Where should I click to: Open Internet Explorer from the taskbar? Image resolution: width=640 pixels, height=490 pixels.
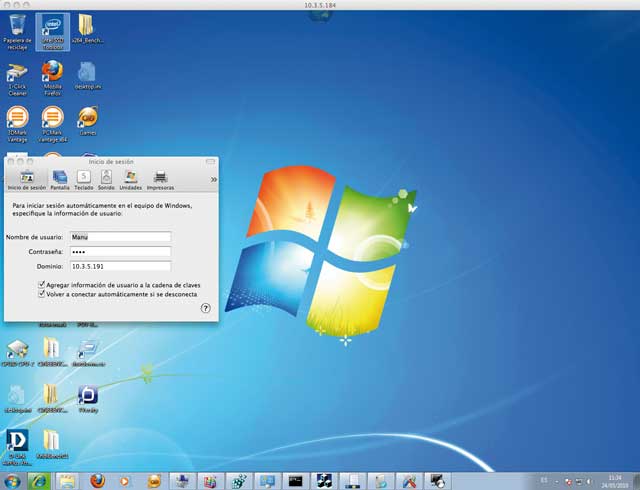(x=39, y=481)
